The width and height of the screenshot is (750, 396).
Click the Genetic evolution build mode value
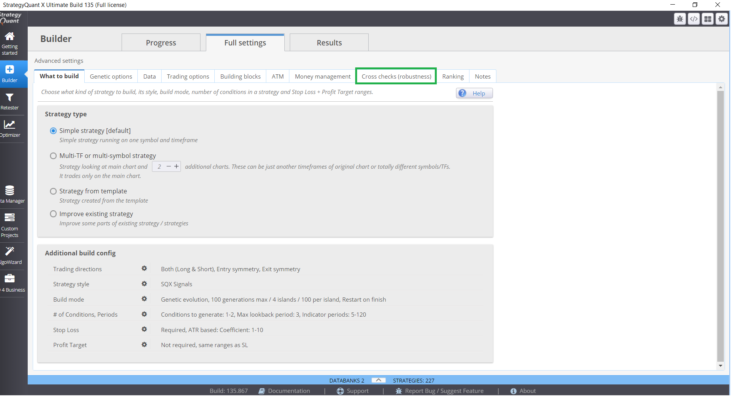pos(273,299)
